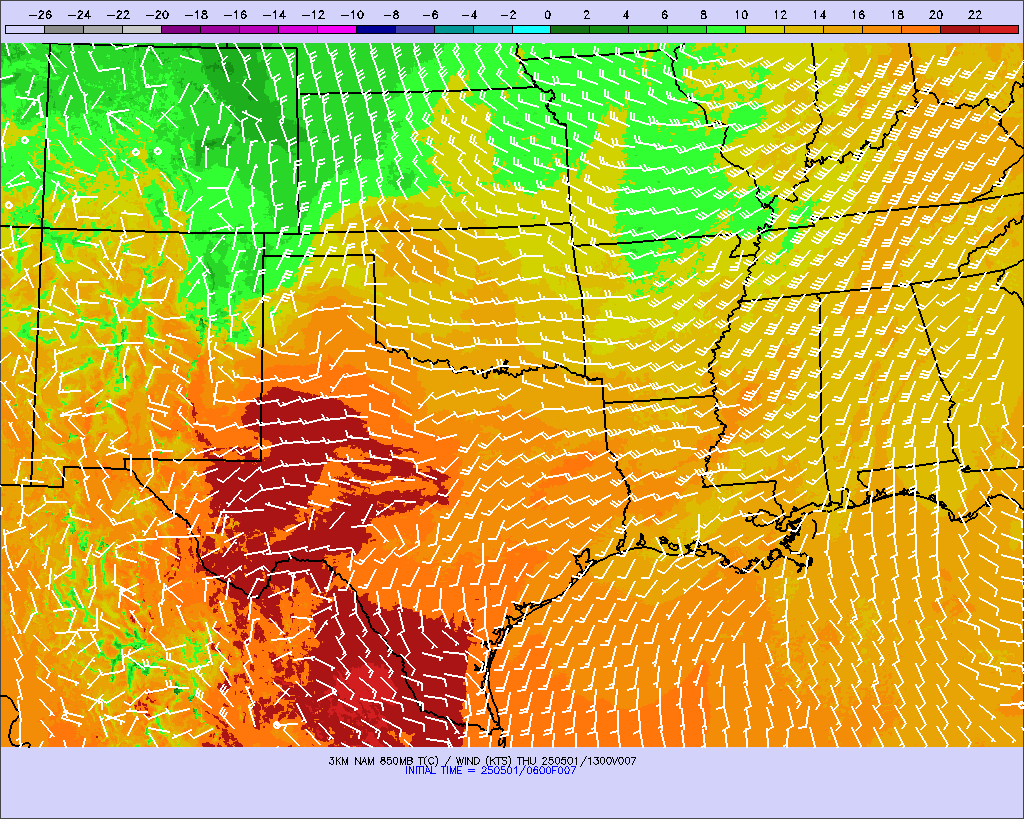Click the -4 temperature label
This screenshot has width=1024, height=819.
click(x=469, y=14)
